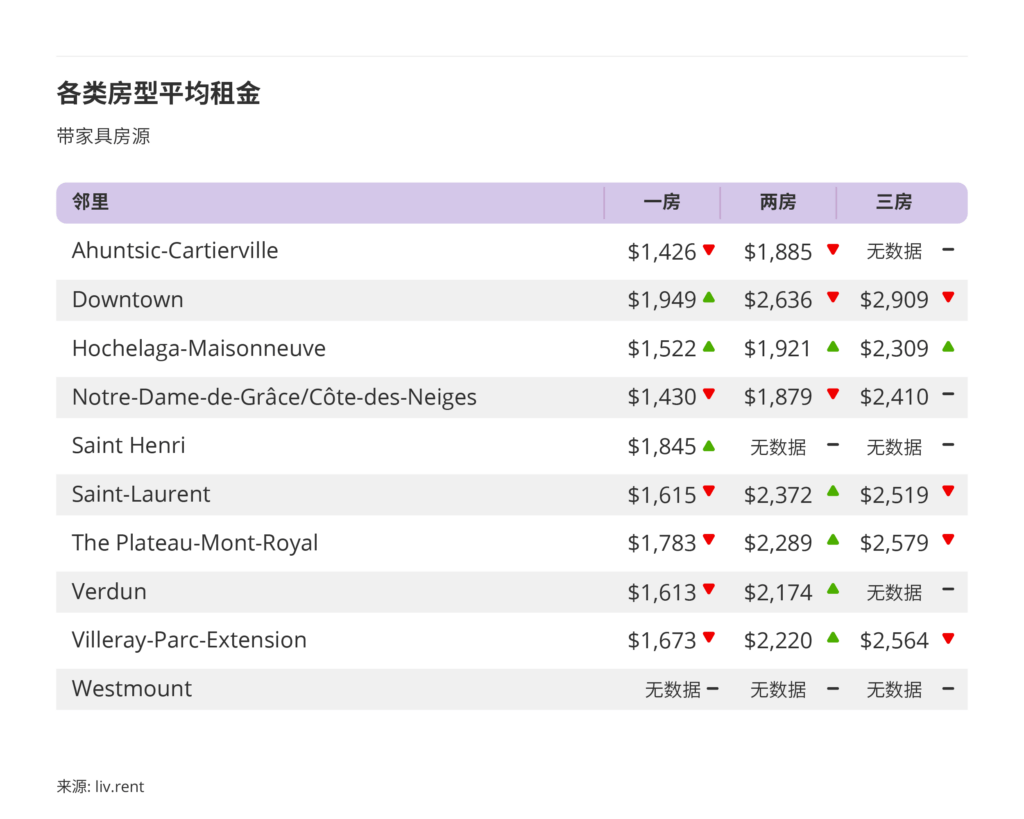Screen dimensions: 1024x819
Task: Sort by the 三房 column header
Action: tap(893, 202)
